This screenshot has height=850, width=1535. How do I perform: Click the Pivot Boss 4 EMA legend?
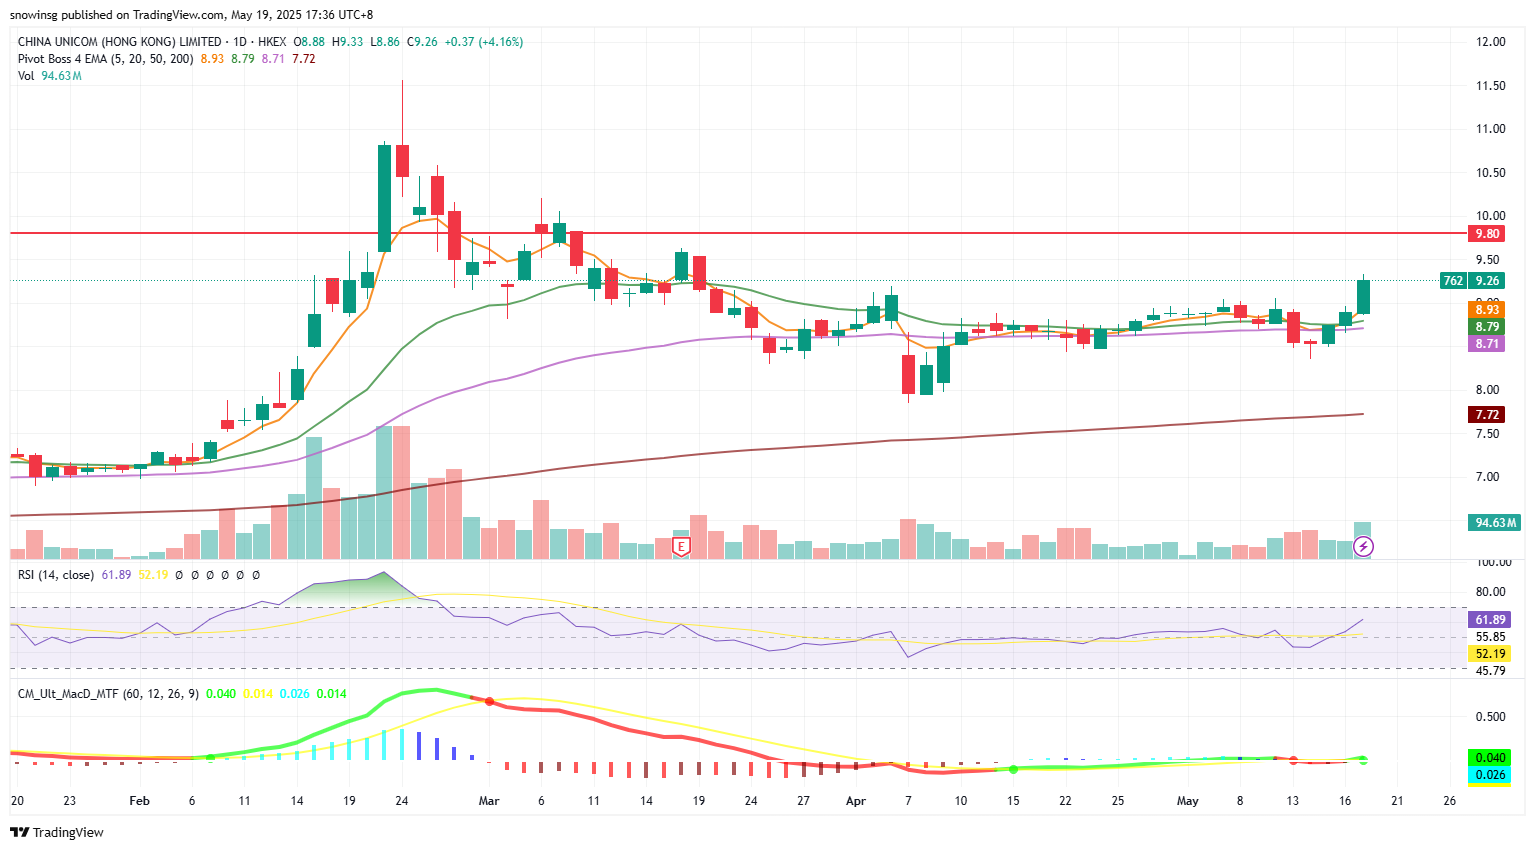[106, 59]
